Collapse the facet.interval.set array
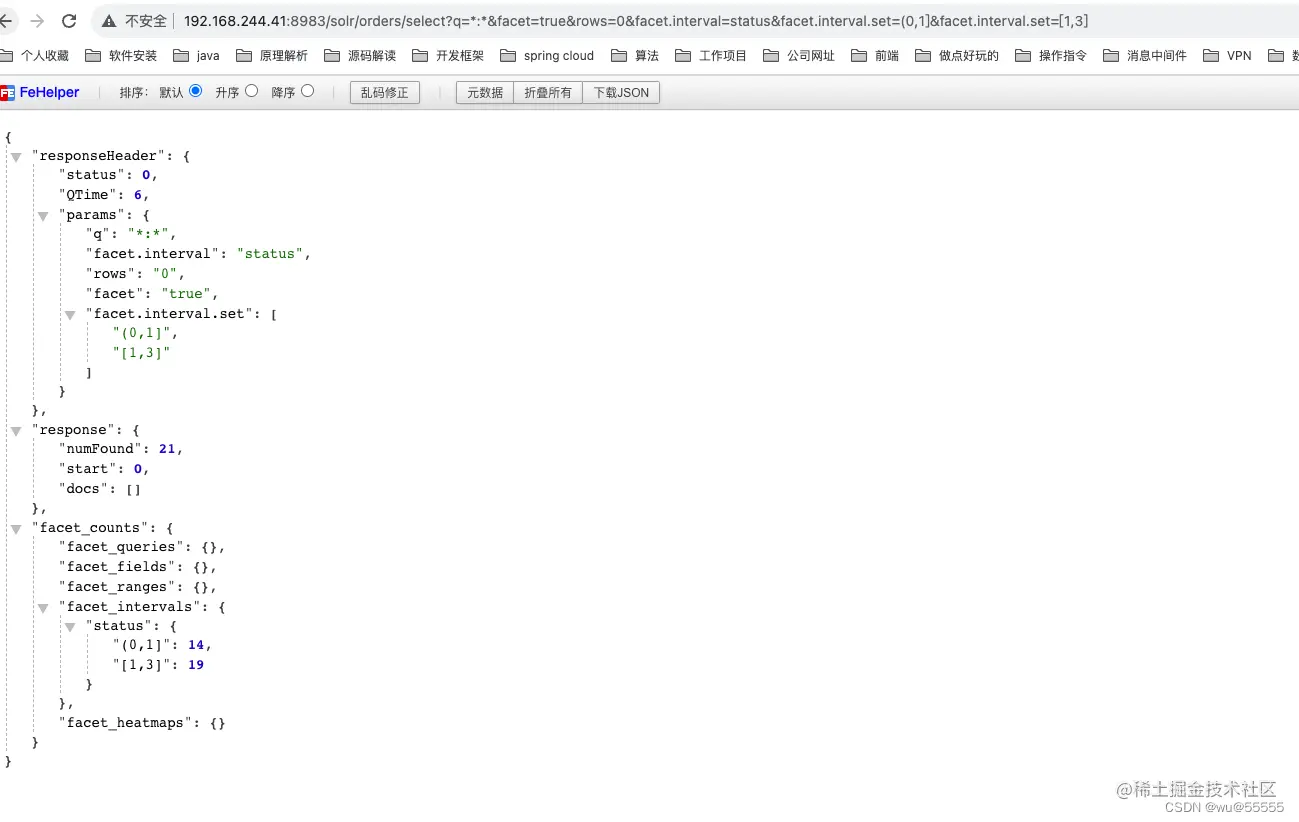 click(70, 314)
